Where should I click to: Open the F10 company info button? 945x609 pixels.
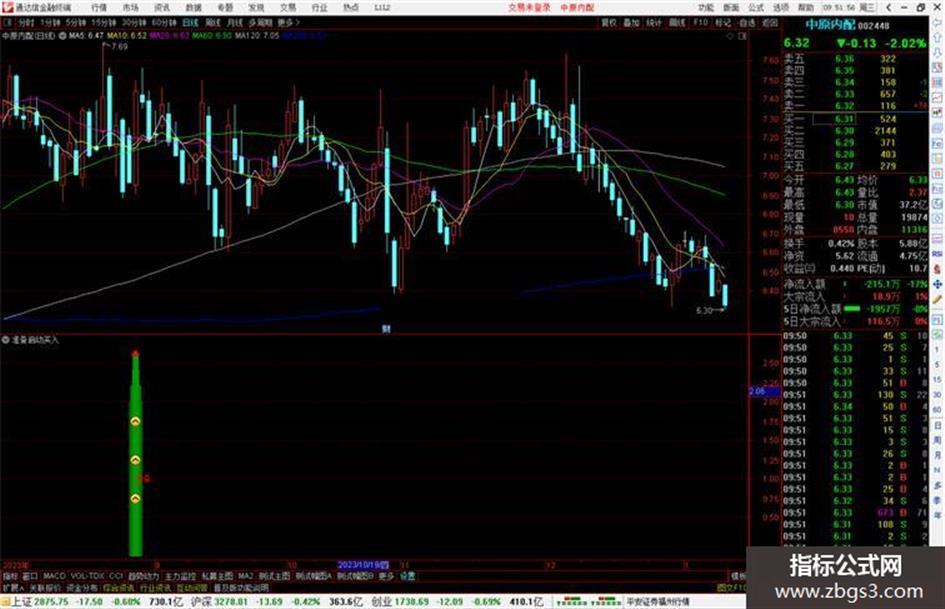[700, 22]
